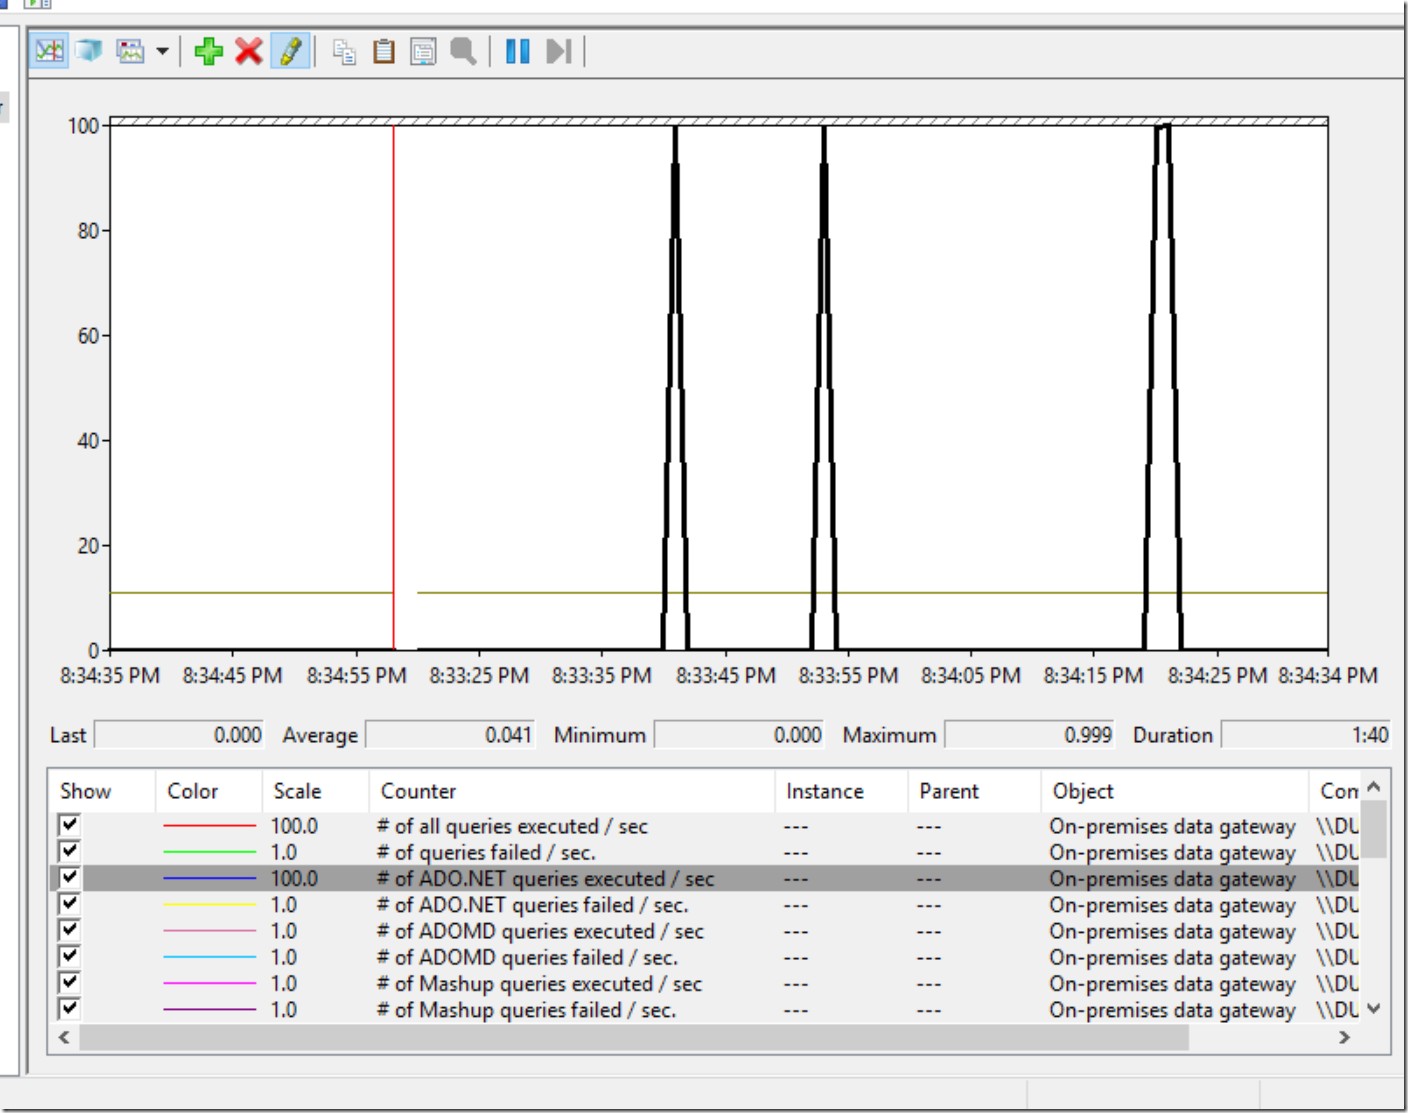1408x1113 pixels.
Task: Uncheck the all queries executed counter
Action: [x=69, y=825]
